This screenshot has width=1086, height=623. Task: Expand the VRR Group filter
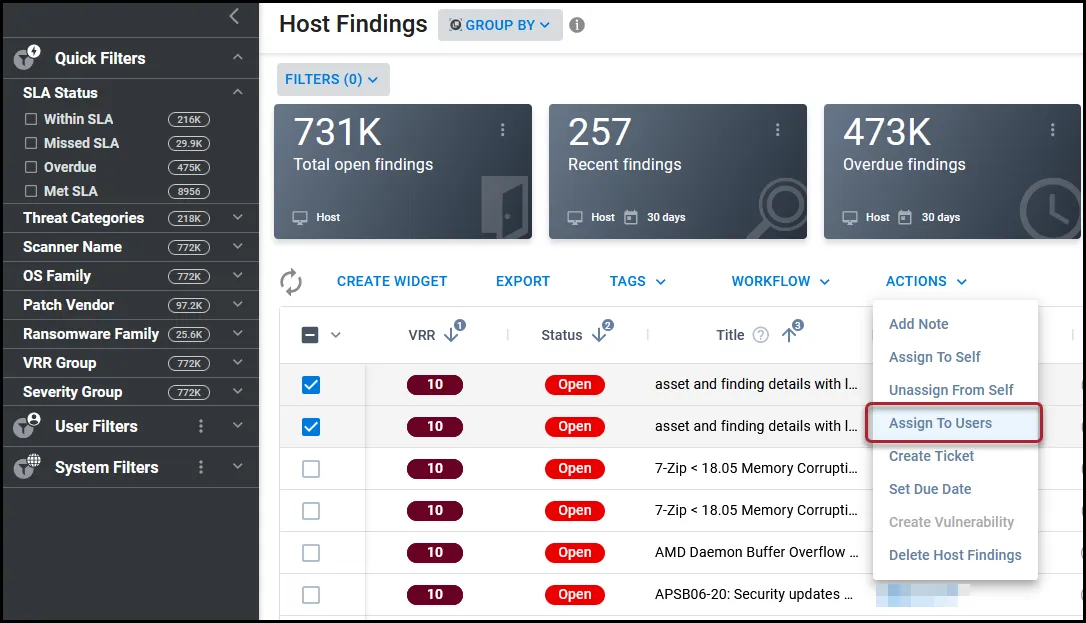point(238,363)
